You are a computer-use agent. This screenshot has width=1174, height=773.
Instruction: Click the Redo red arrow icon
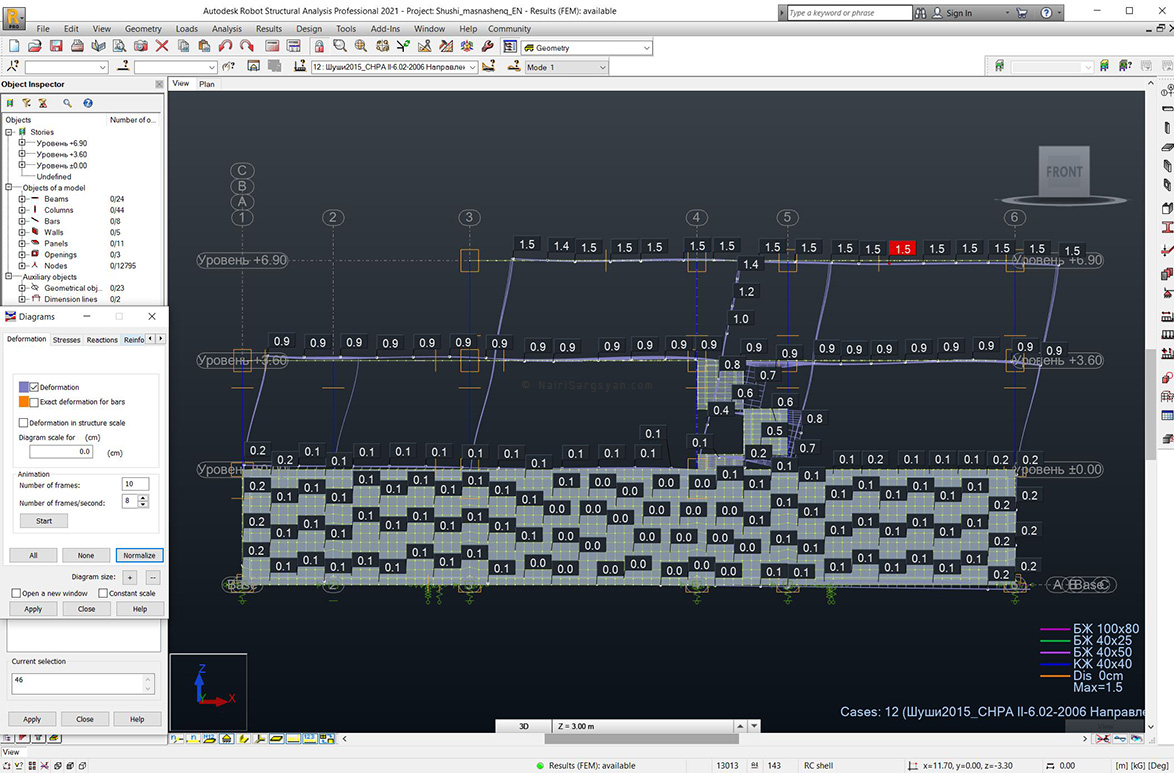246,46
